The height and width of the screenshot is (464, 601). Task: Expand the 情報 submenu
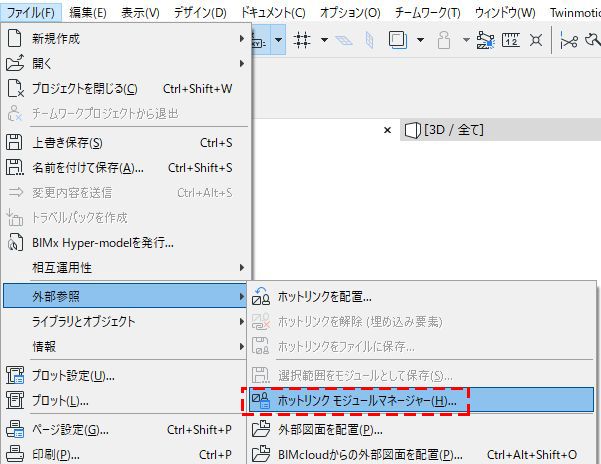point(126,346)
